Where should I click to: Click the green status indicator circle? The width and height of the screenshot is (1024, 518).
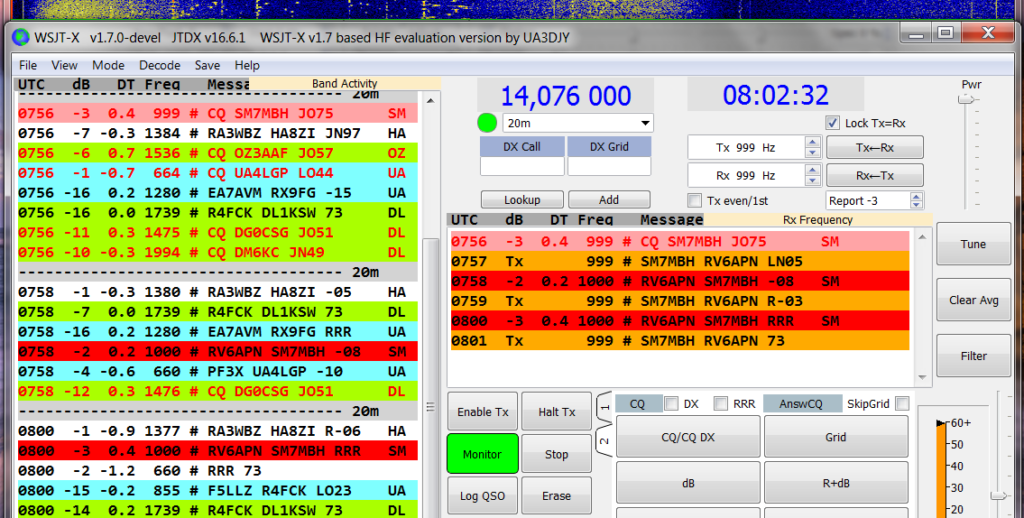point(487,123)
